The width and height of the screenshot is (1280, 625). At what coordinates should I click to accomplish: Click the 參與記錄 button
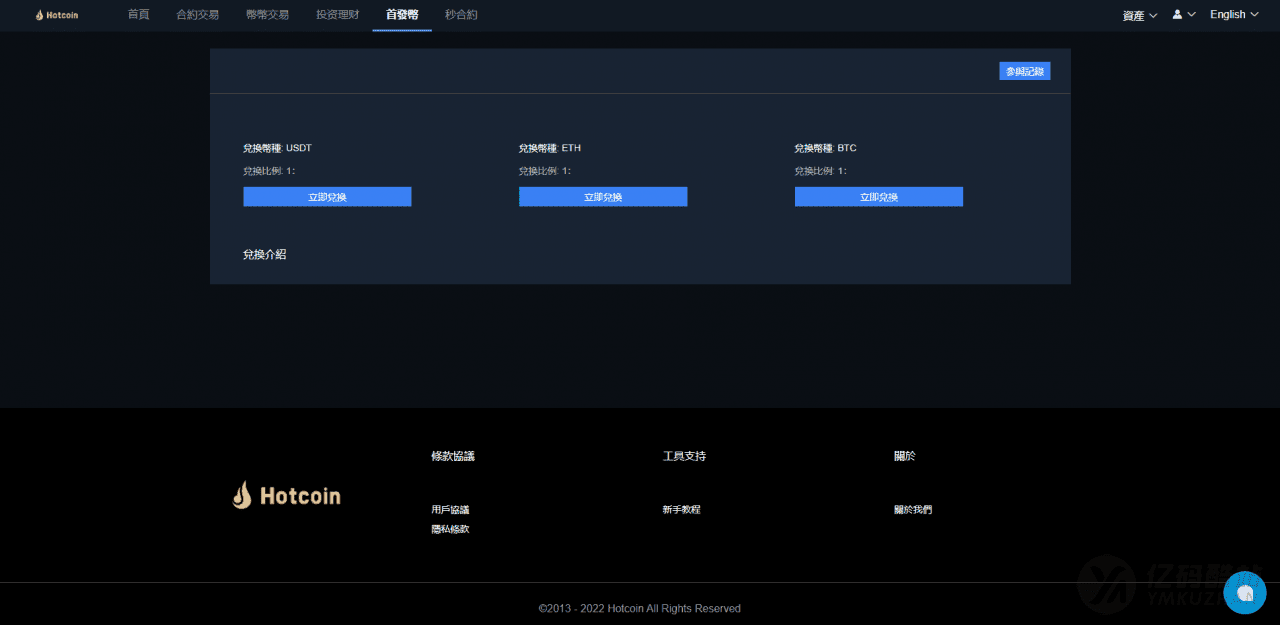pyautogui.click(x=1024, y=70)
